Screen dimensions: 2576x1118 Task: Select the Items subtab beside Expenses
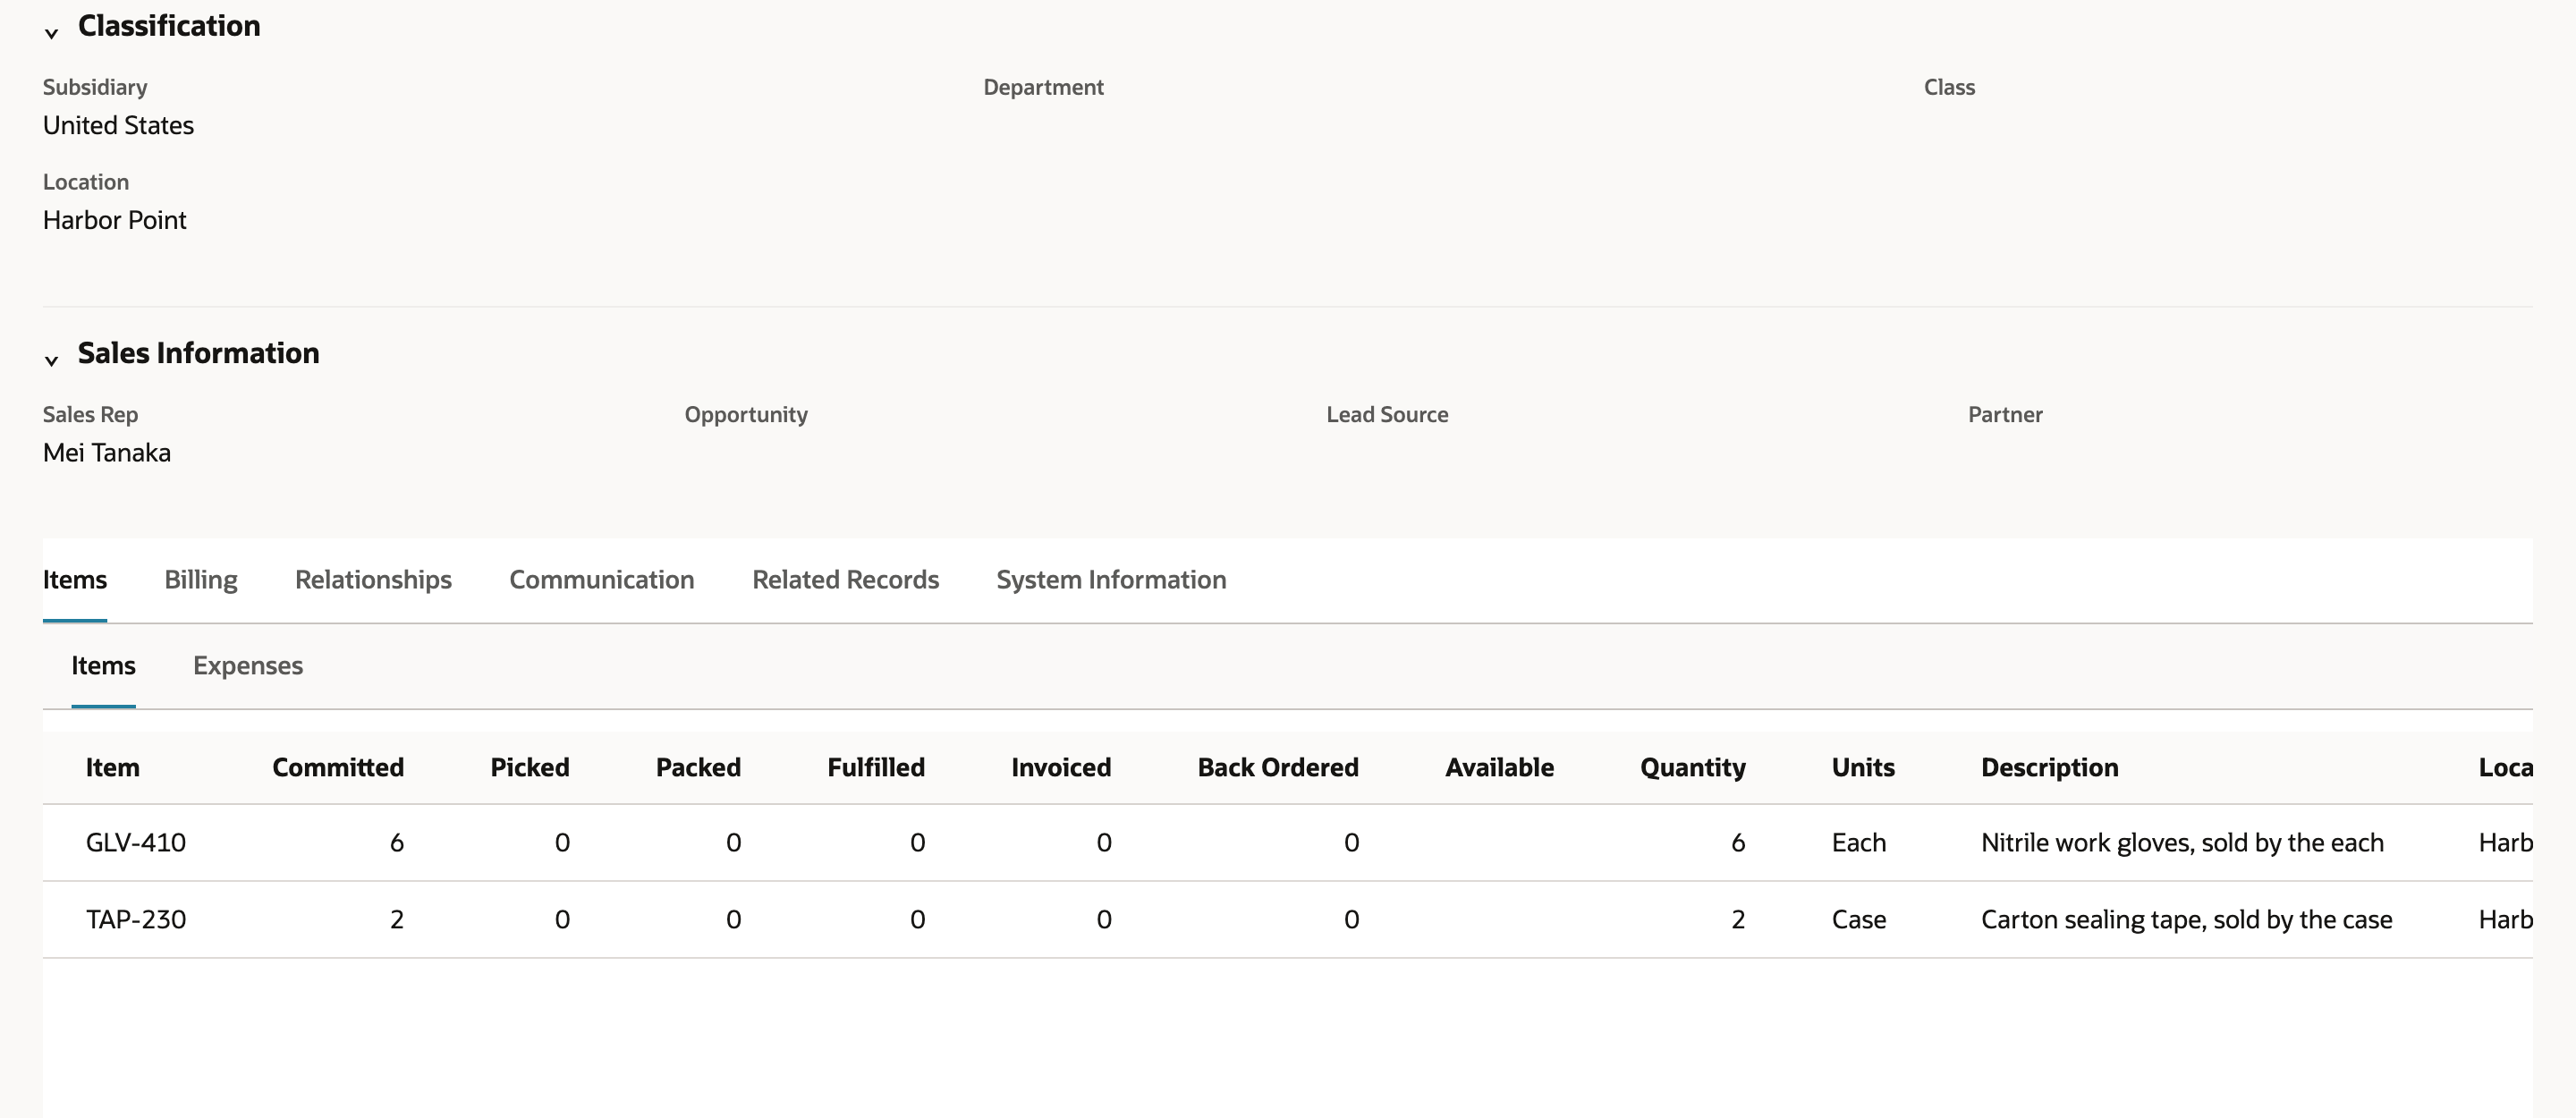103,665
